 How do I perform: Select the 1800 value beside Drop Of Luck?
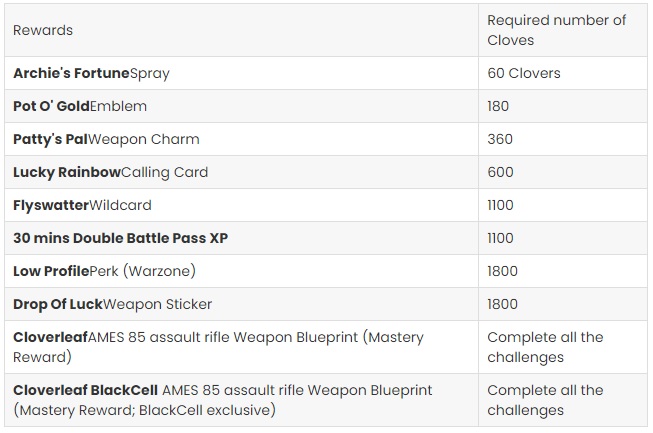coord(502,304)
